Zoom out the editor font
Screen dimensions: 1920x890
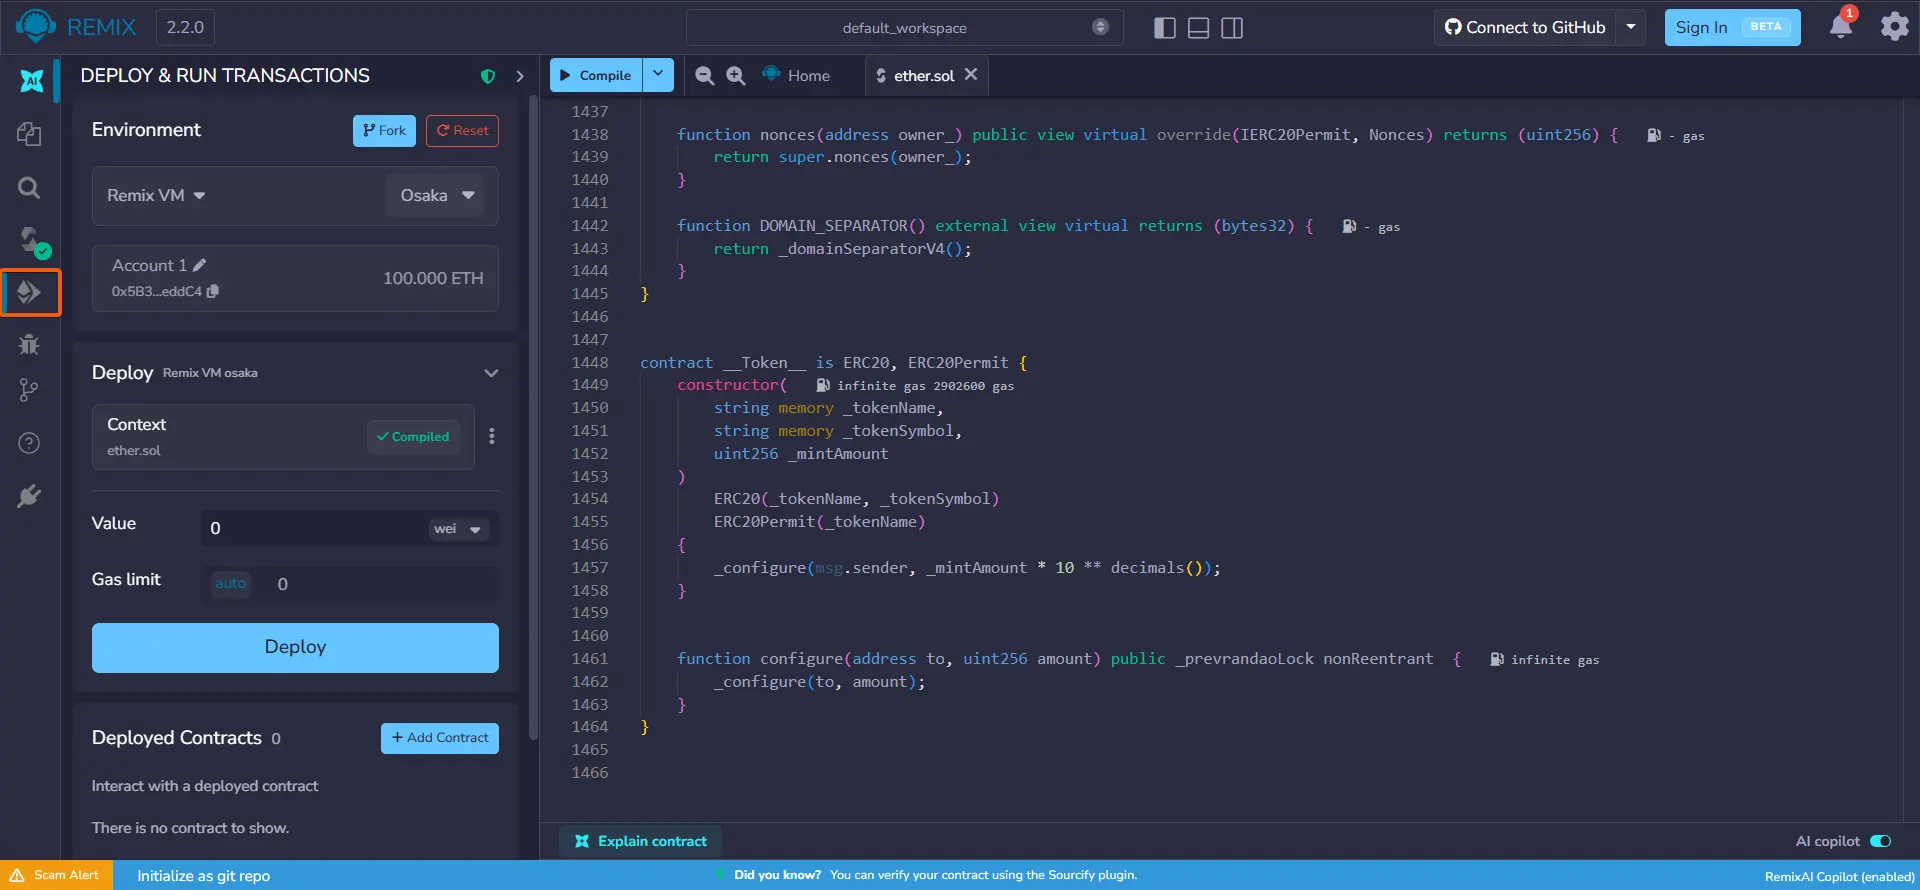click(x=704, y=75)
